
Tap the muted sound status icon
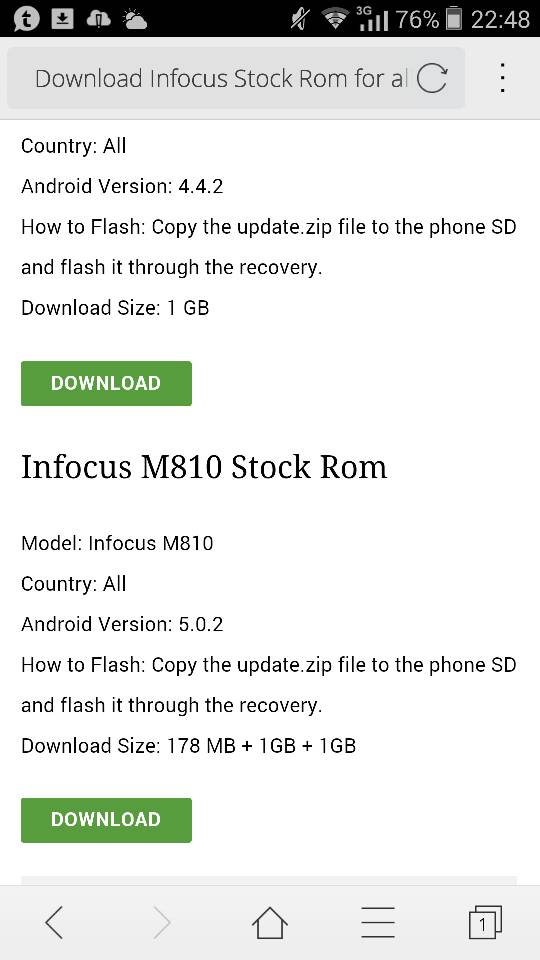[x=300, y=20]
